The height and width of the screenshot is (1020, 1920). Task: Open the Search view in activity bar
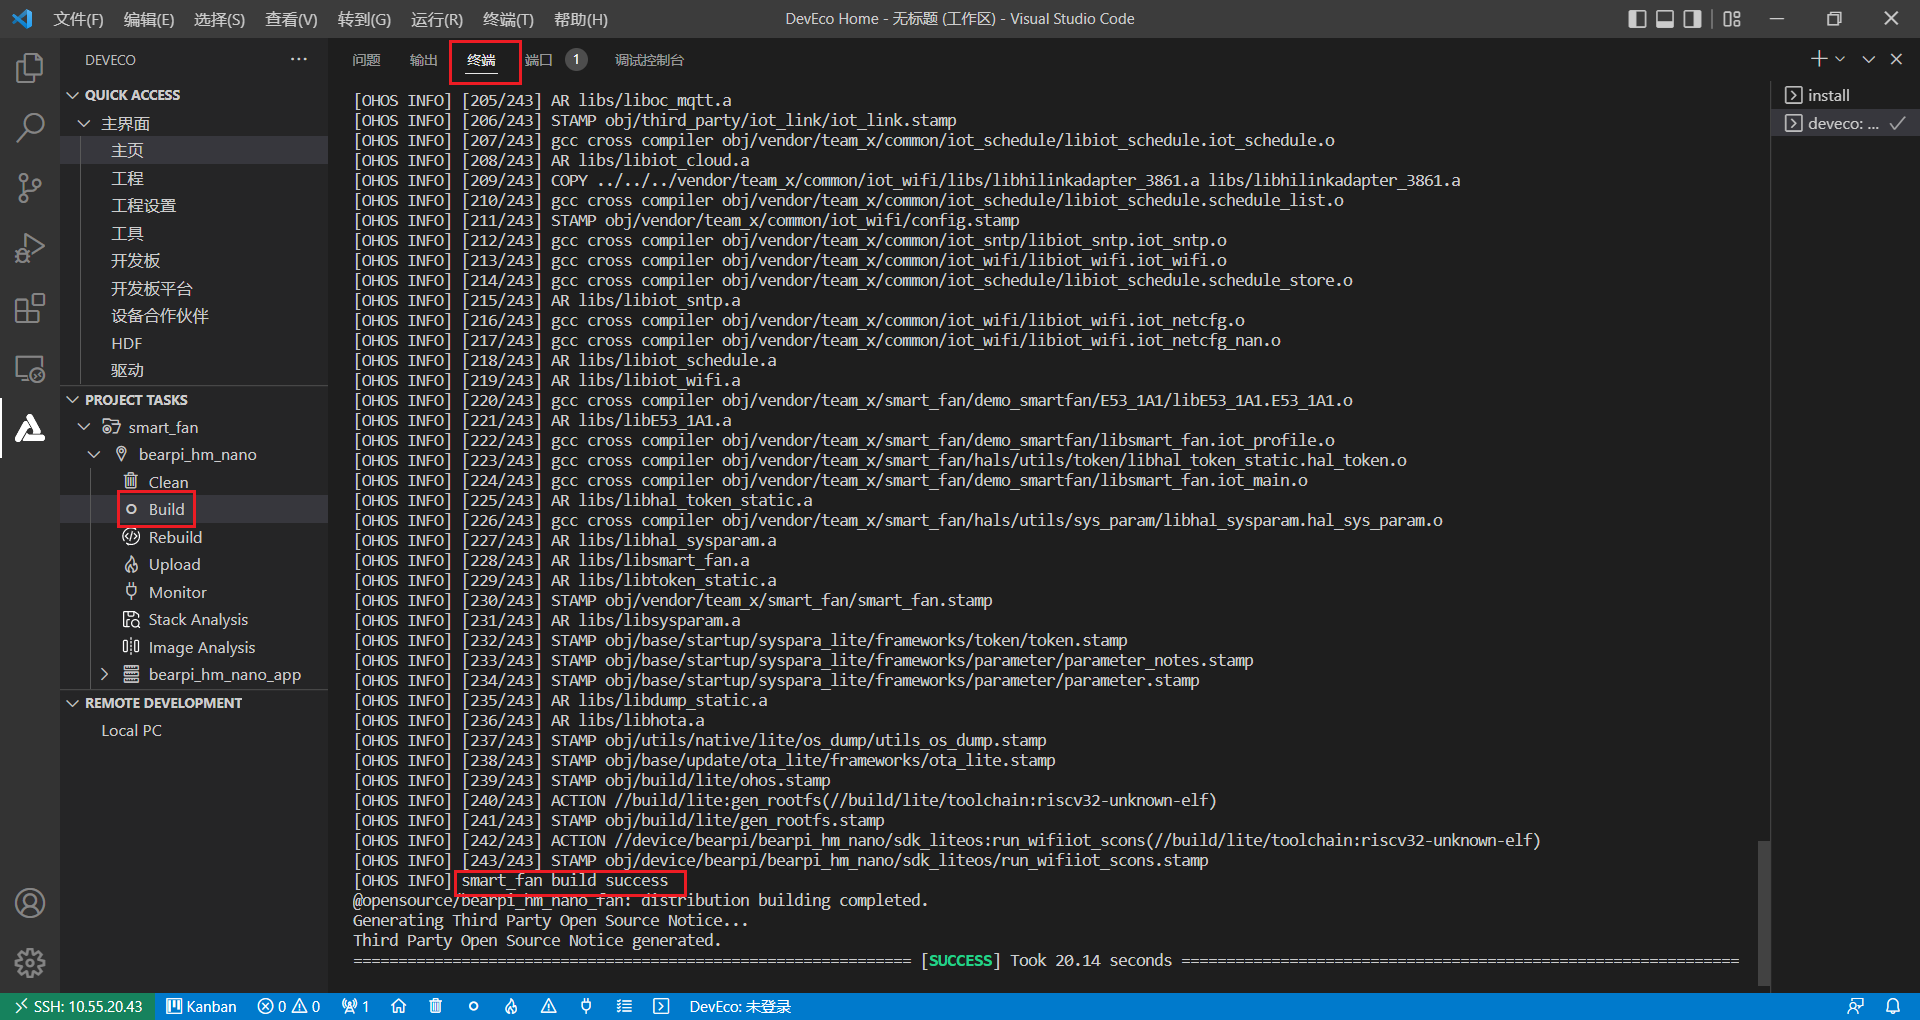(30, 128)
